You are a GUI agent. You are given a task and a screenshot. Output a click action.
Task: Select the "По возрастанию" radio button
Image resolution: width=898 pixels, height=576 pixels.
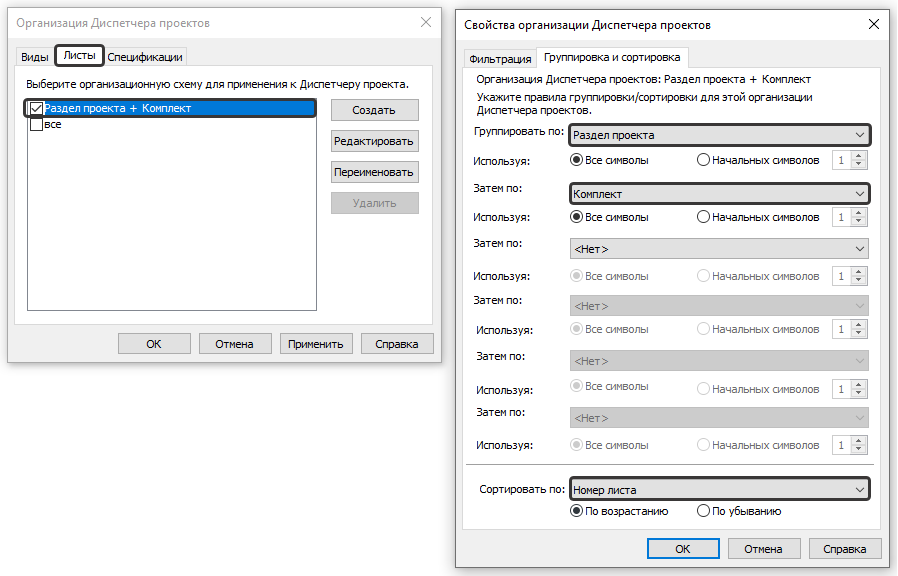click(576, 511)
